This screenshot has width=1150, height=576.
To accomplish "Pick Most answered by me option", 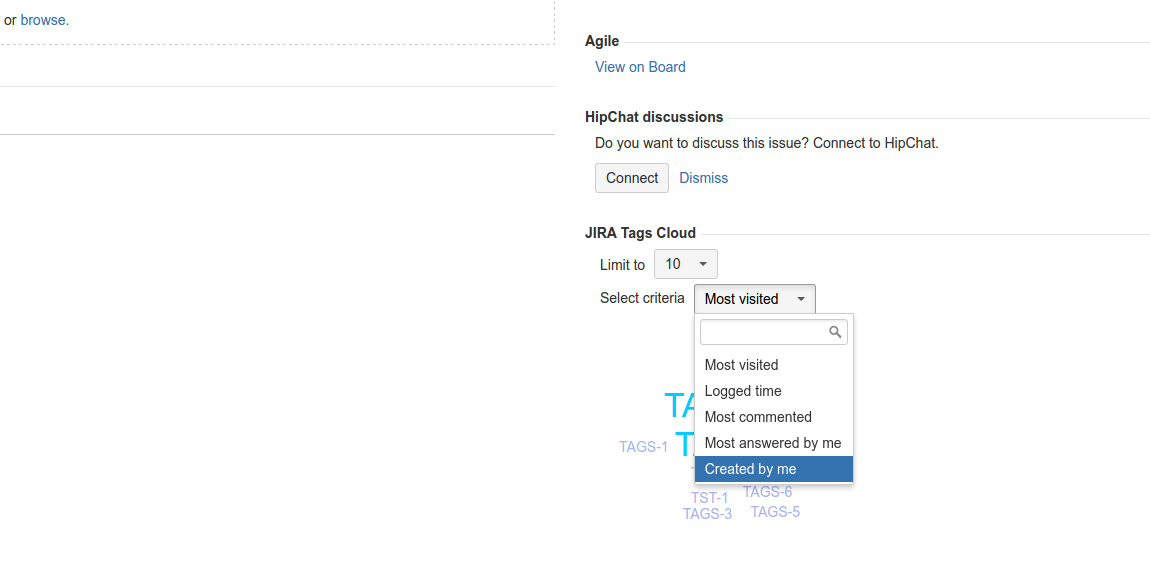I will coord(773,443).
